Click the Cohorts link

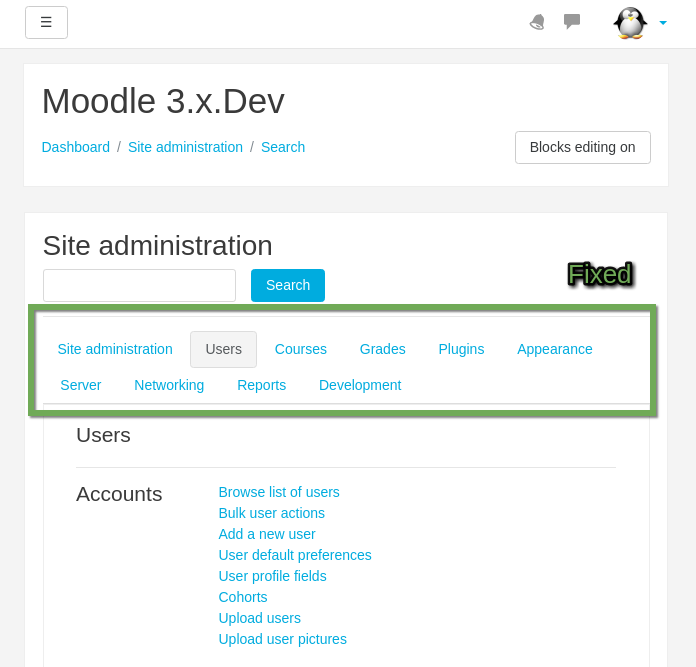point(243,597)
